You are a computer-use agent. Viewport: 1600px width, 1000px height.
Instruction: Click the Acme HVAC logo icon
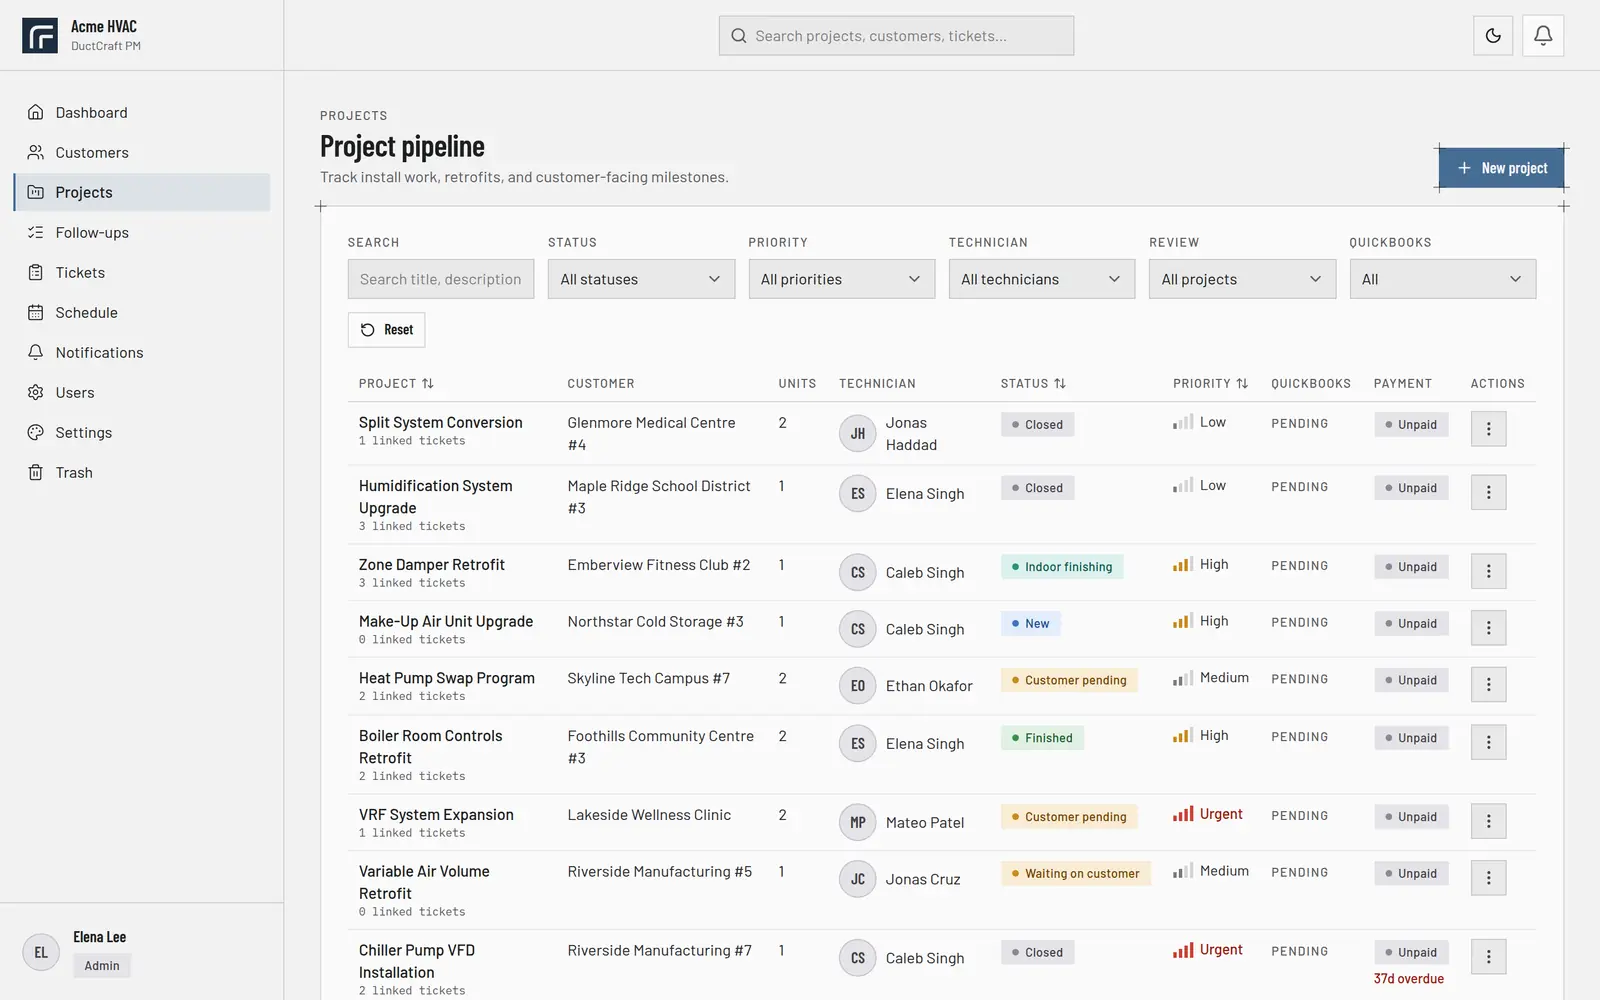(40, 36)
